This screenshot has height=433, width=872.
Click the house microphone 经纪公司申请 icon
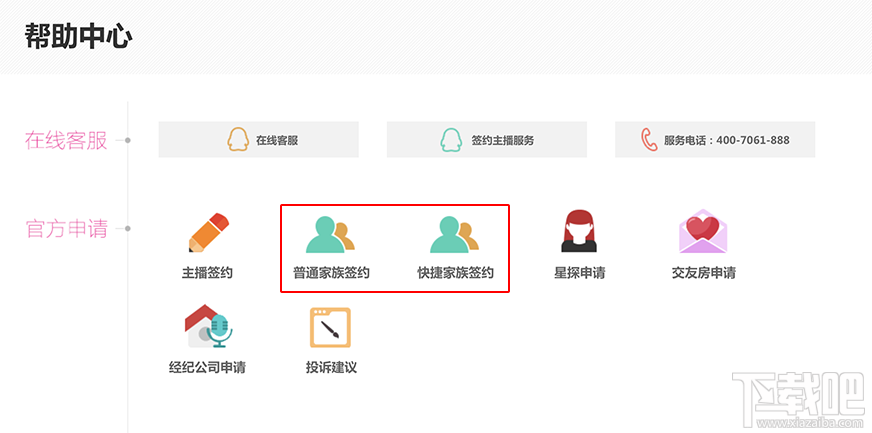coord(207,326)
